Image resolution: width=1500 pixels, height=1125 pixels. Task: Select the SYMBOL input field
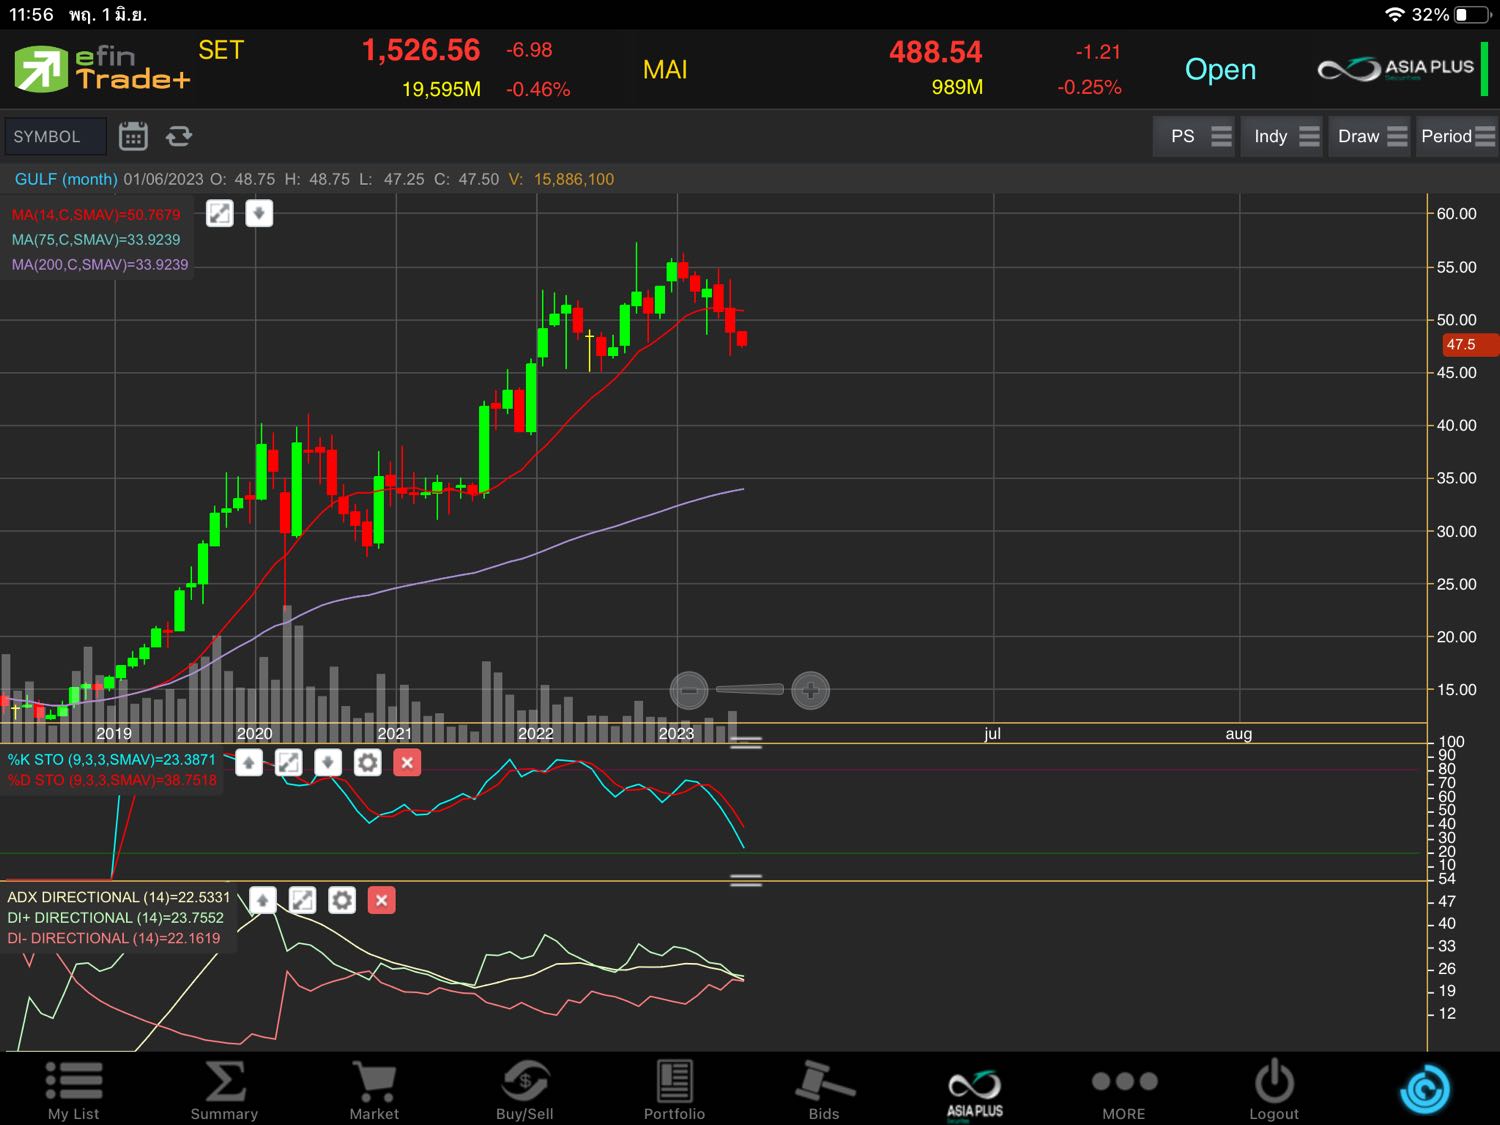tap(55, 136)
